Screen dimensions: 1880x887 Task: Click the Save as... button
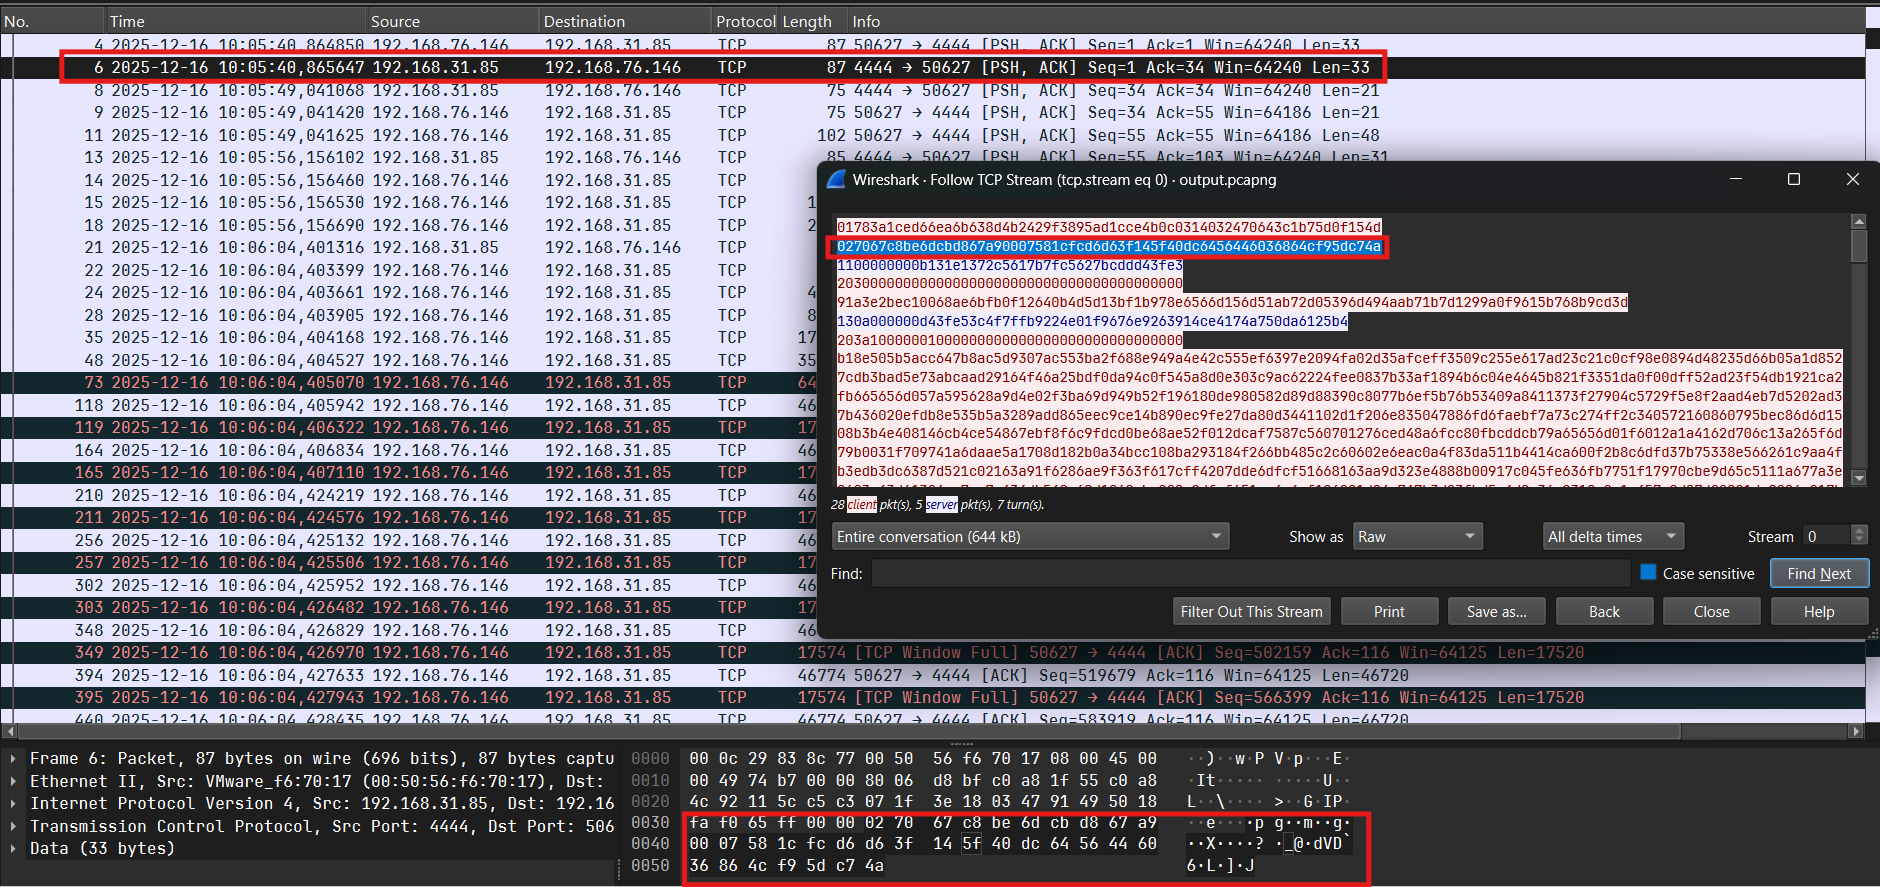[x=1496, y=612]
